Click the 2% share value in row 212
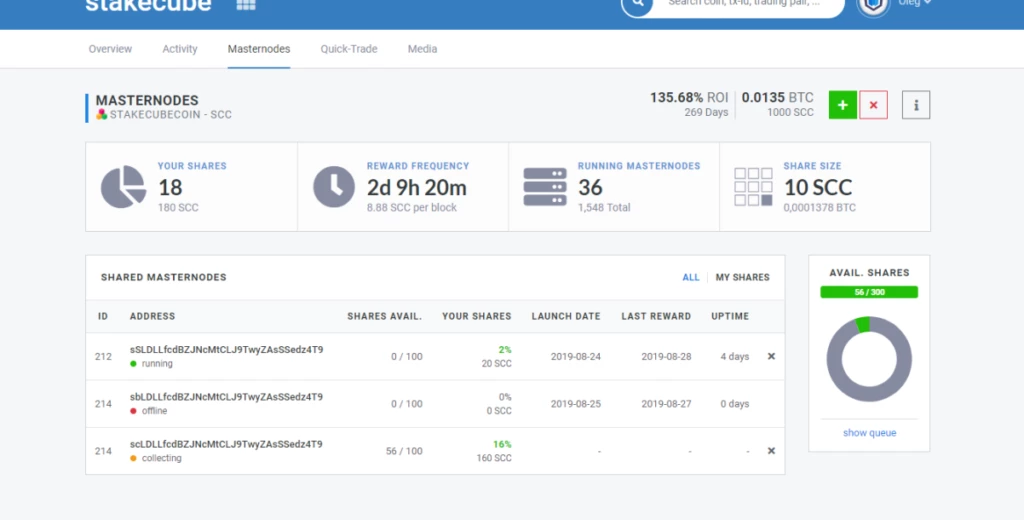This screenshot has height=520, width=1024. point(505,349)
